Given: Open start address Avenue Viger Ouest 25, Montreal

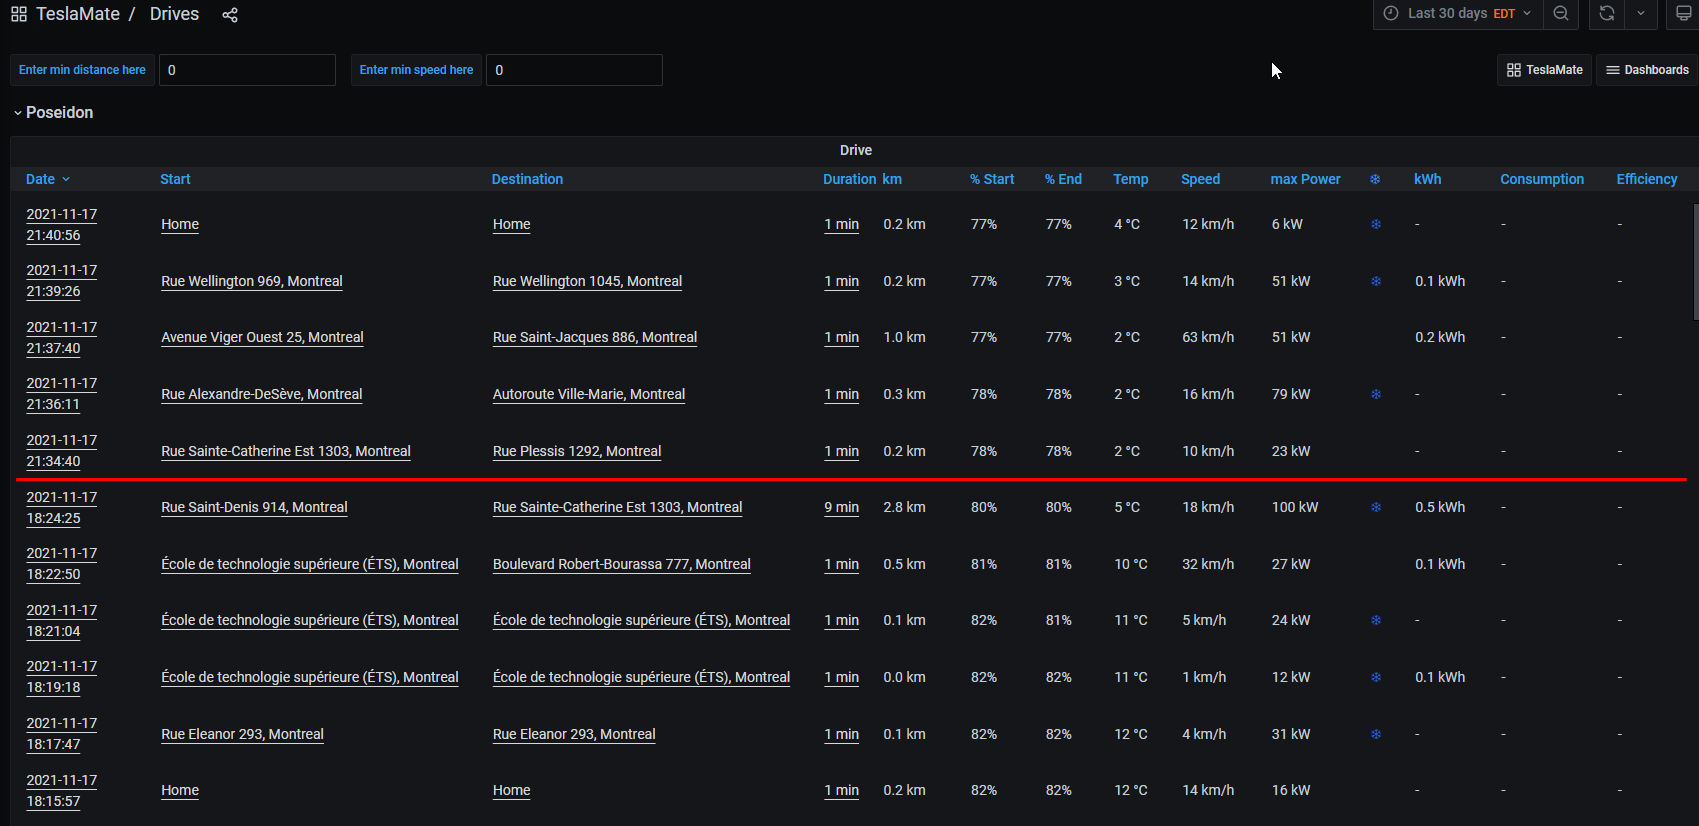Looking at the screenshot, I should (x=262, y=337).
